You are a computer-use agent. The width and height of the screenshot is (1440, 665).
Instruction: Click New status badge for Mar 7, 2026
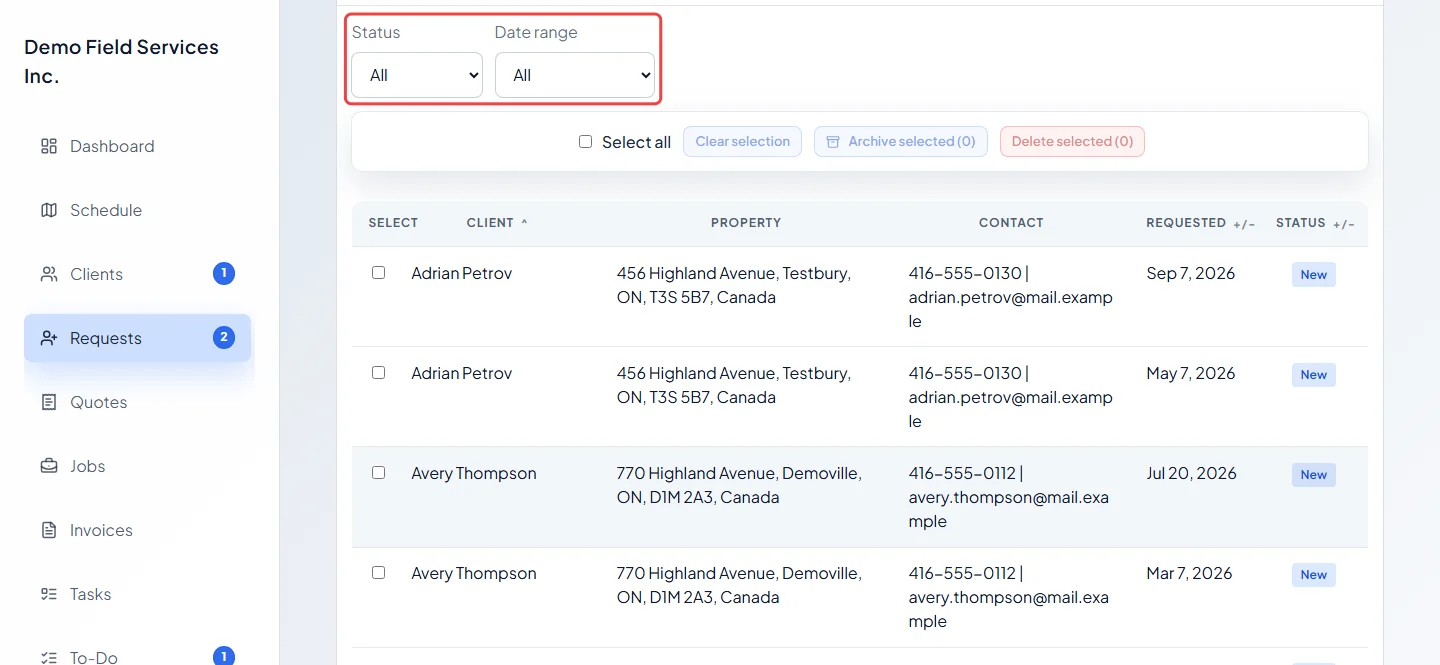[1314, 575]
